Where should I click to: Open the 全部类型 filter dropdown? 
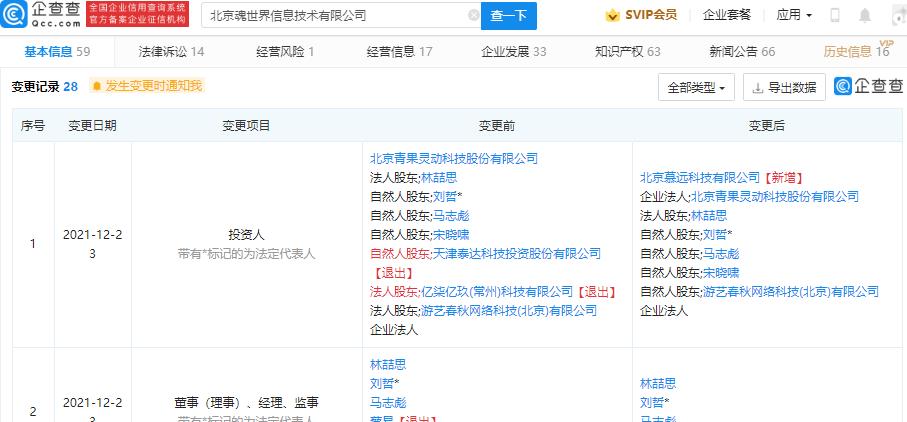696,88
